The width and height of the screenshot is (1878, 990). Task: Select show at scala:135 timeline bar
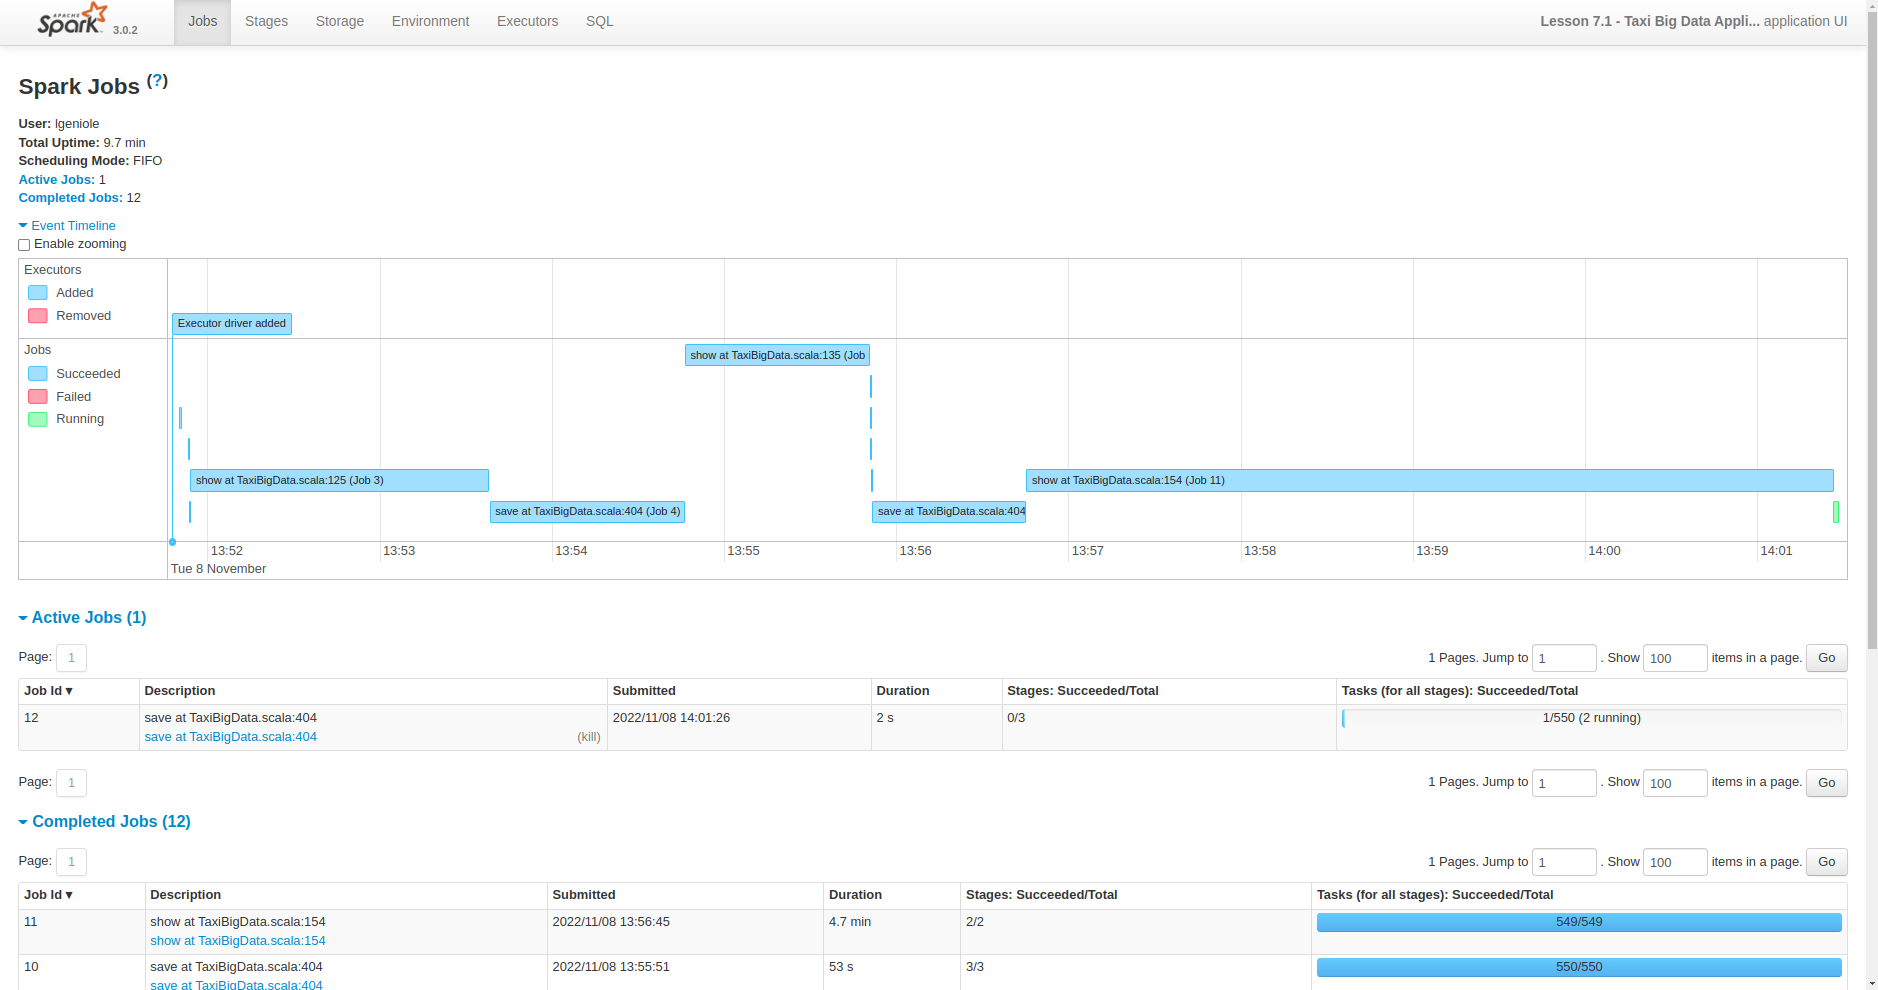coord(777,355)
